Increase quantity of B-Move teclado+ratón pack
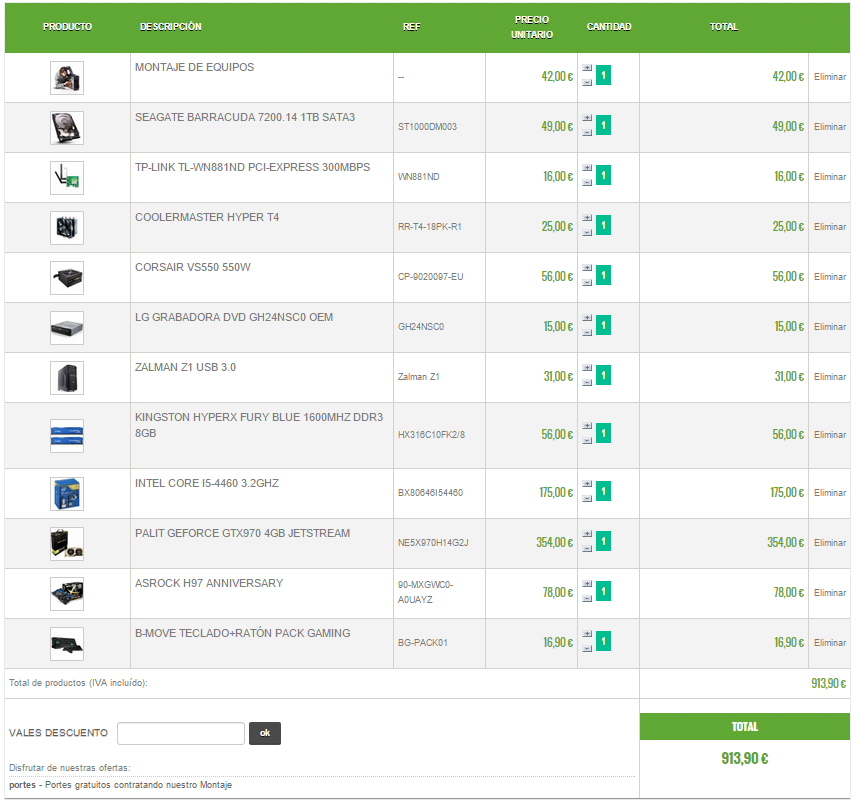Screen dimensions: 858x803 [587, 634]
